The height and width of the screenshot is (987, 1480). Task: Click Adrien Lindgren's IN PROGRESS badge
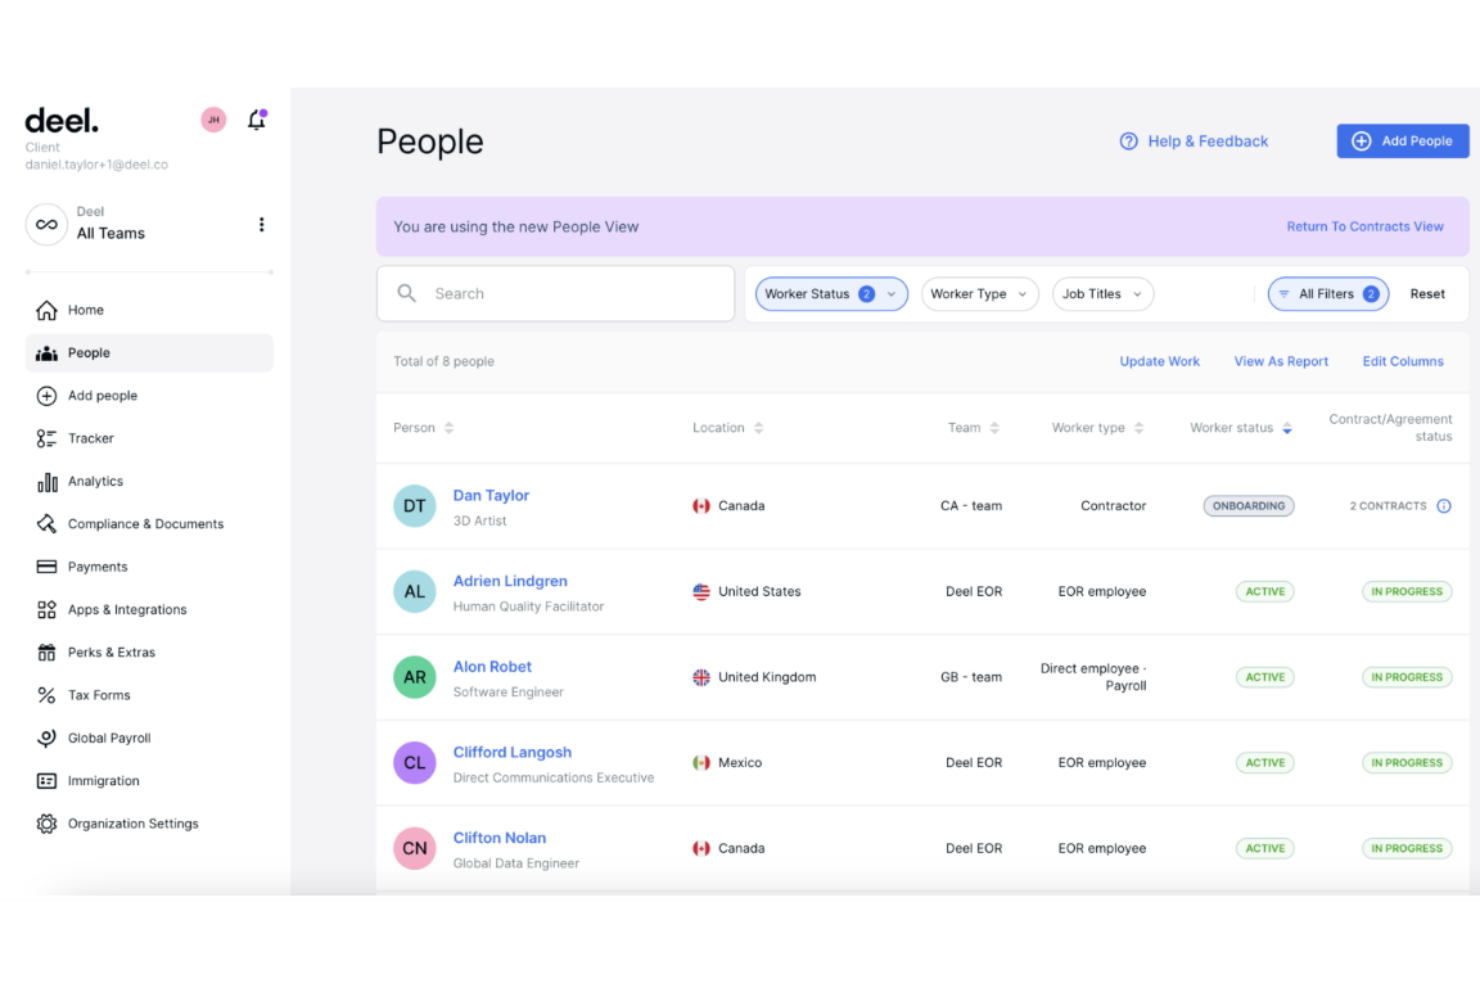click(1406, 592)
